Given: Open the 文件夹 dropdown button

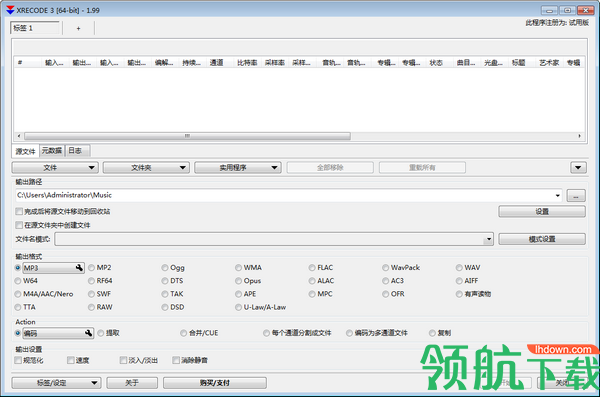Looking at the screenshot, I should pyautogui.click(x=146, y=168).
